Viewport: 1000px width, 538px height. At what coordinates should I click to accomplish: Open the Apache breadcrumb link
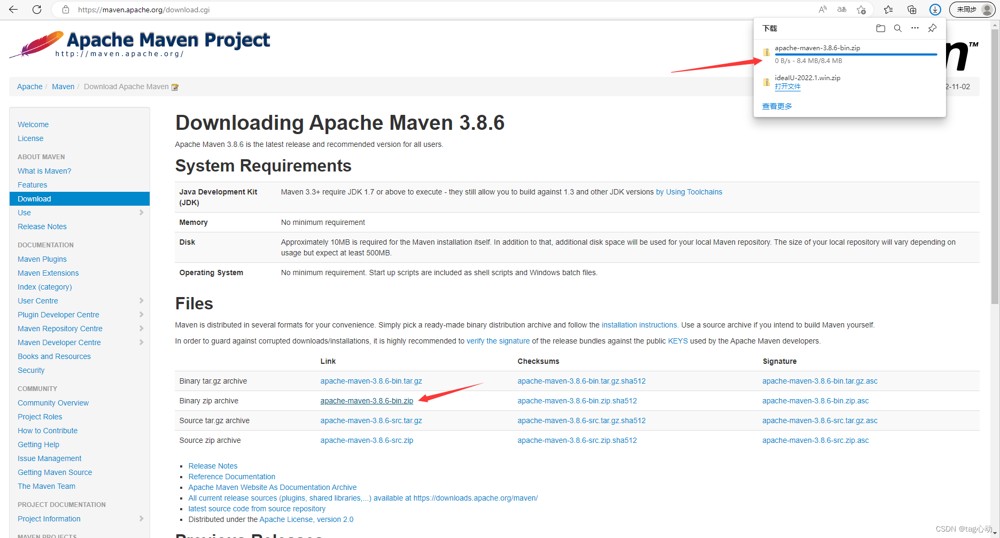29,87
